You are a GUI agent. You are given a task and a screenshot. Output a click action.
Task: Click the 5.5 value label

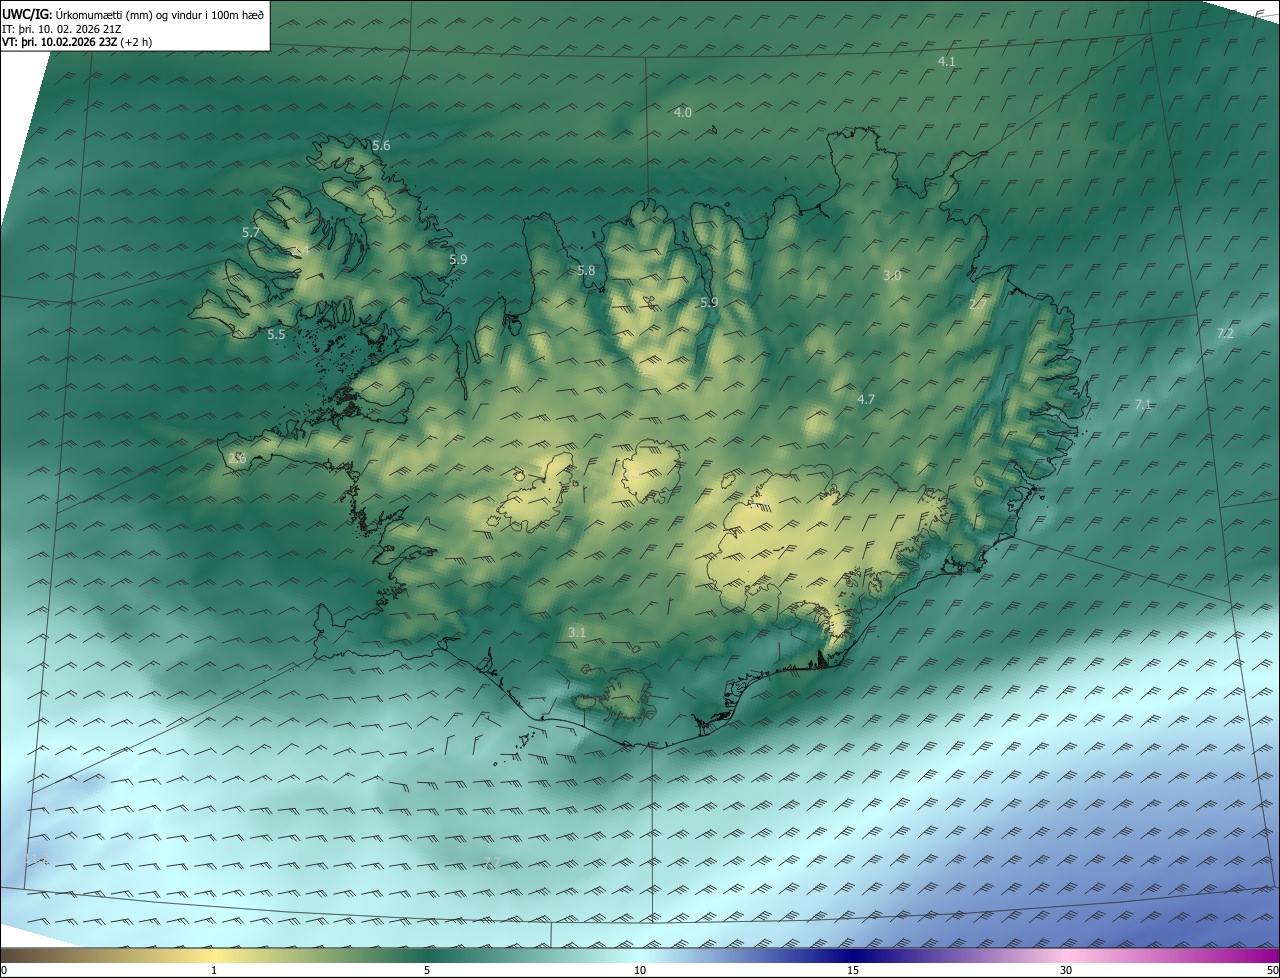(x=276, y=335)
